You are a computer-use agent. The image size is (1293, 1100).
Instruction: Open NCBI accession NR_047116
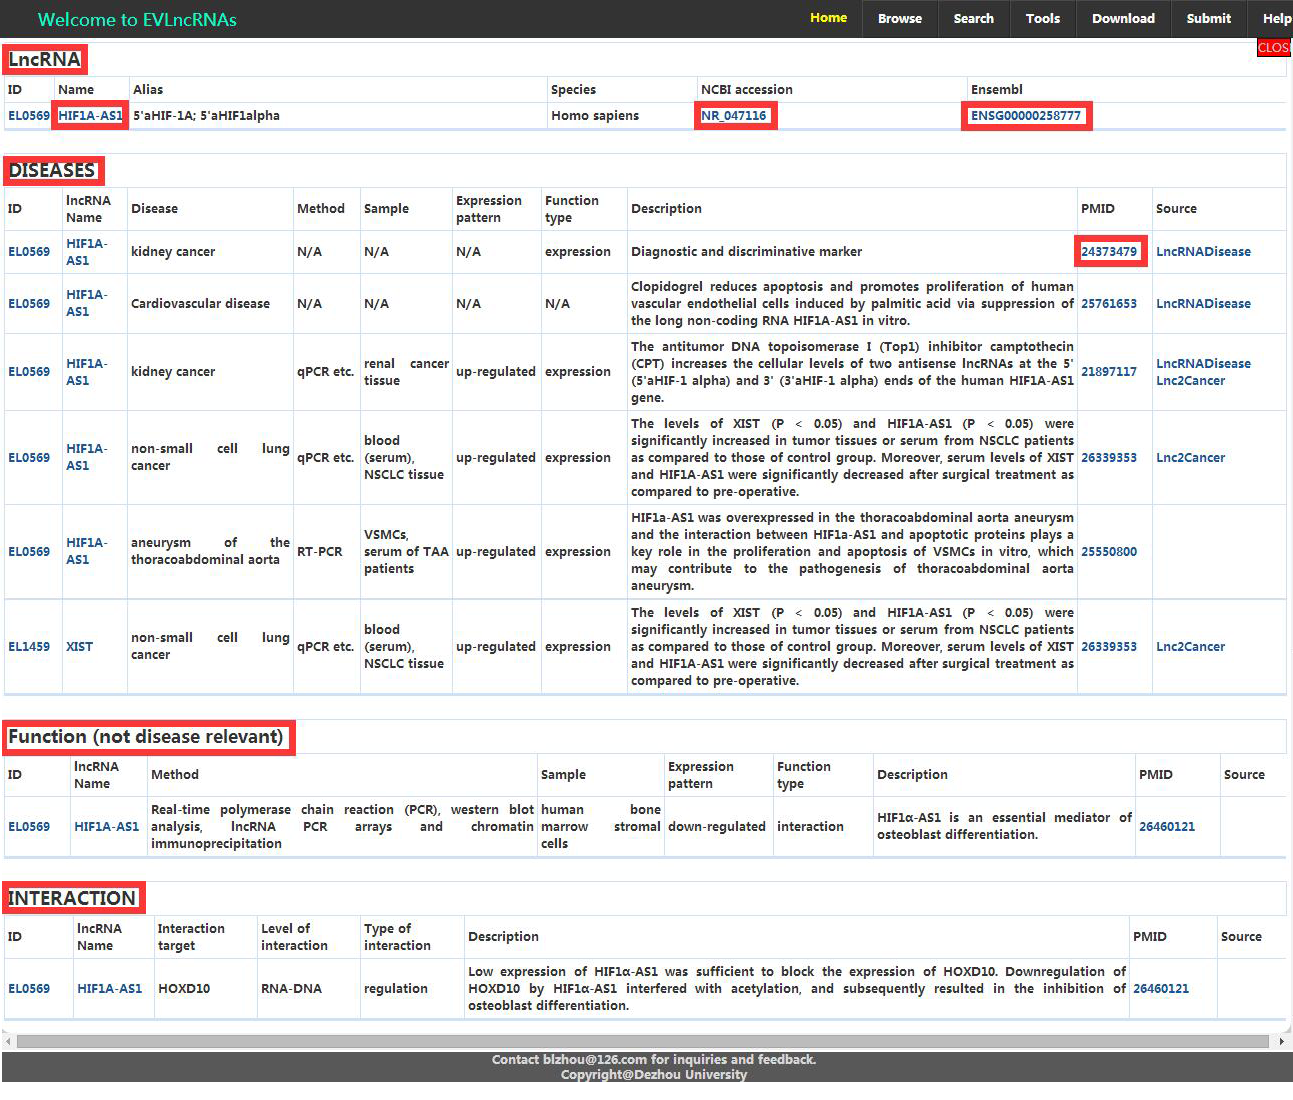(x=734, y=115)
